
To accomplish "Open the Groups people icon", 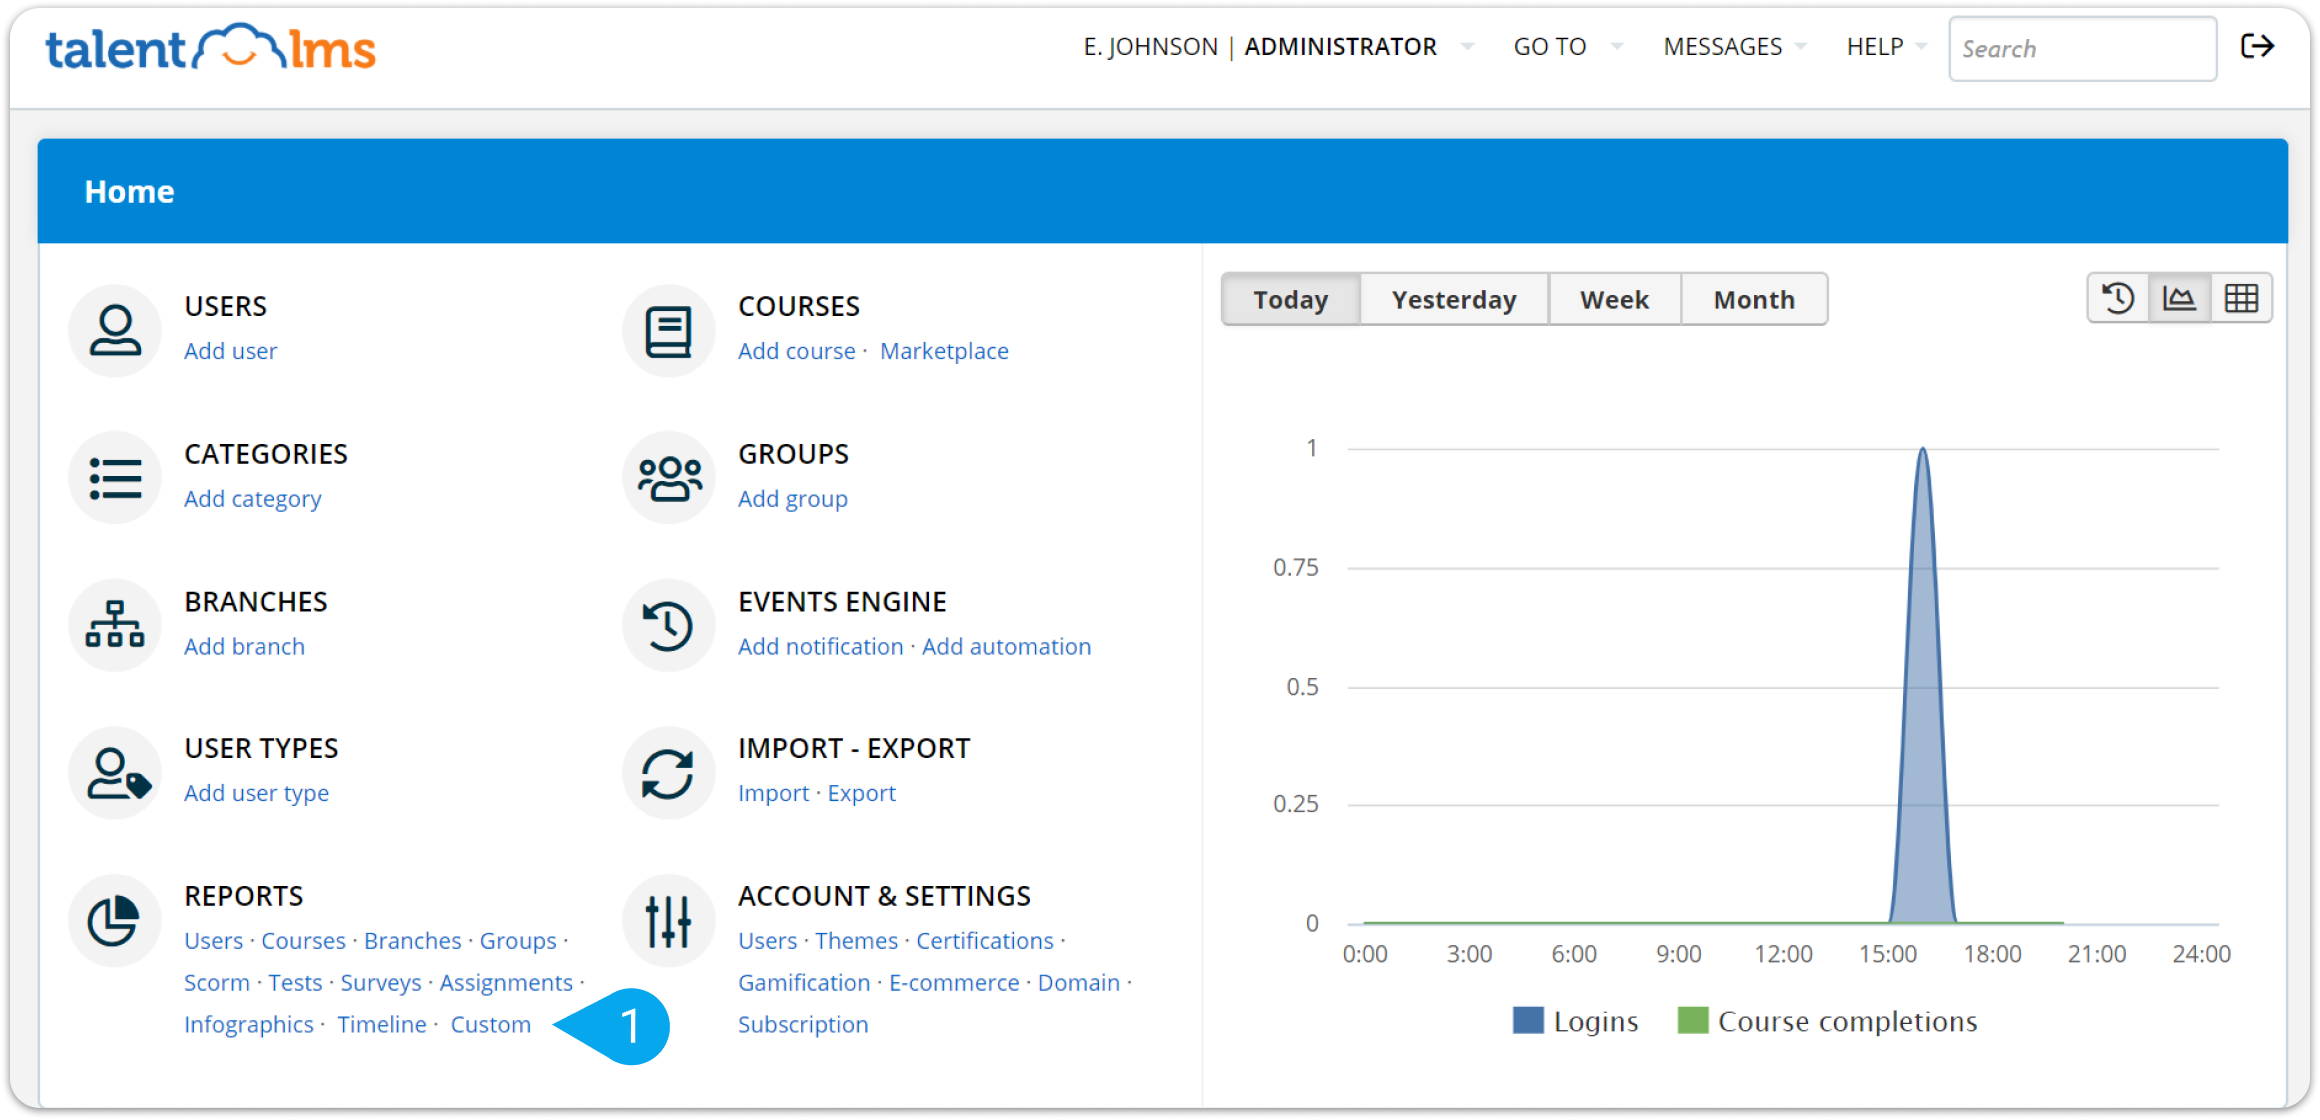I will [x=668, y=478].
